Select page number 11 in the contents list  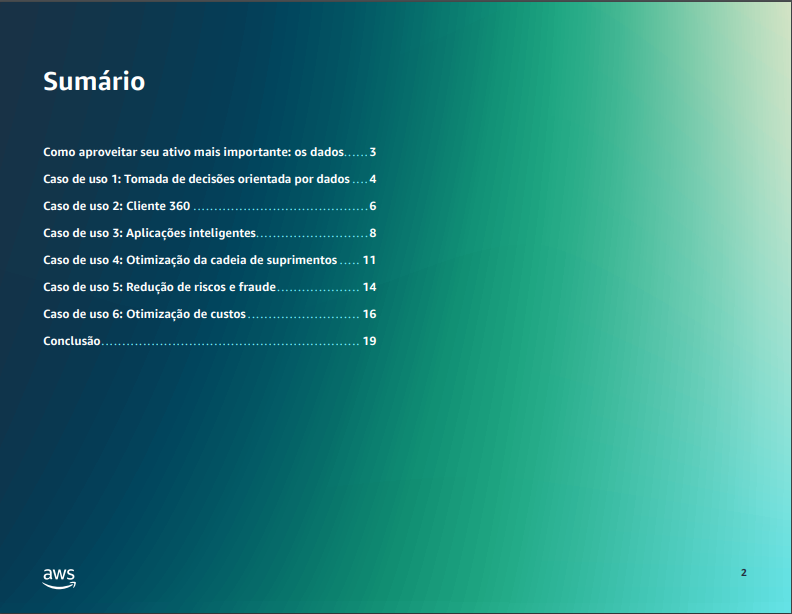pos(369,260)
